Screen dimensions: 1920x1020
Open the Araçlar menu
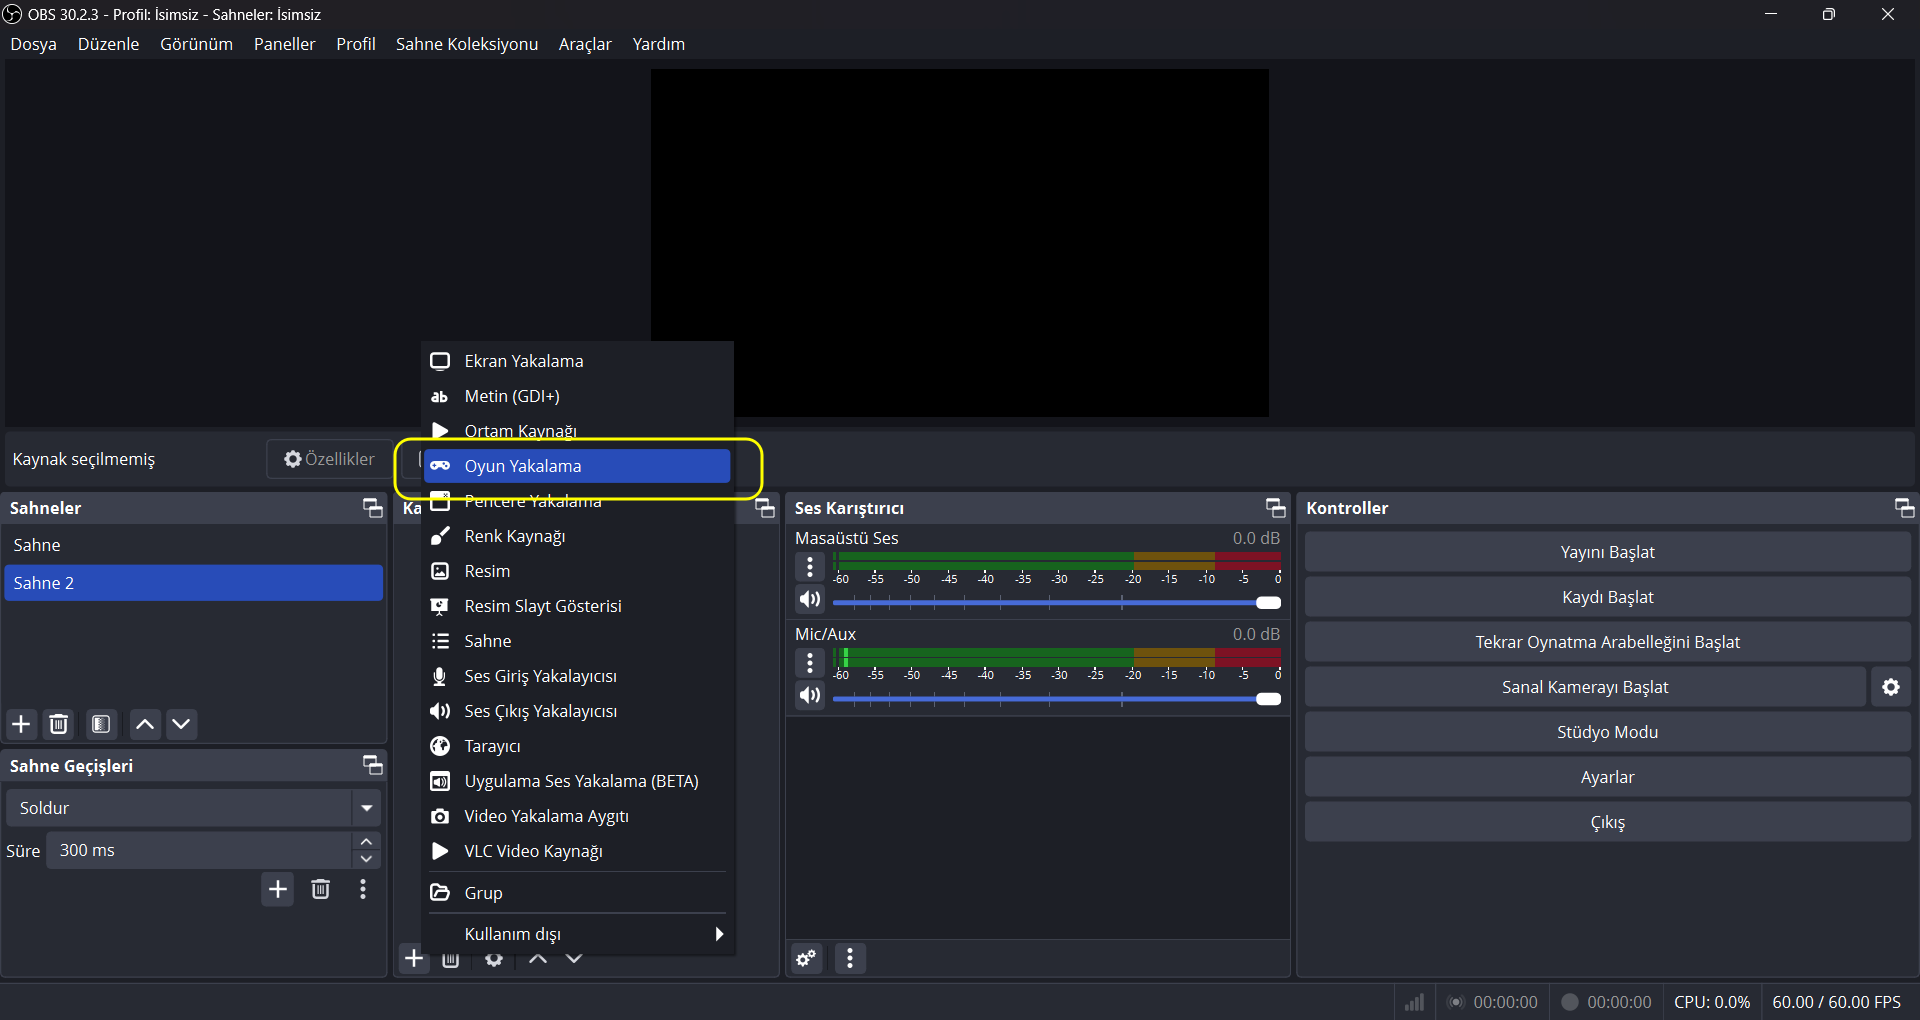(585, 44)
